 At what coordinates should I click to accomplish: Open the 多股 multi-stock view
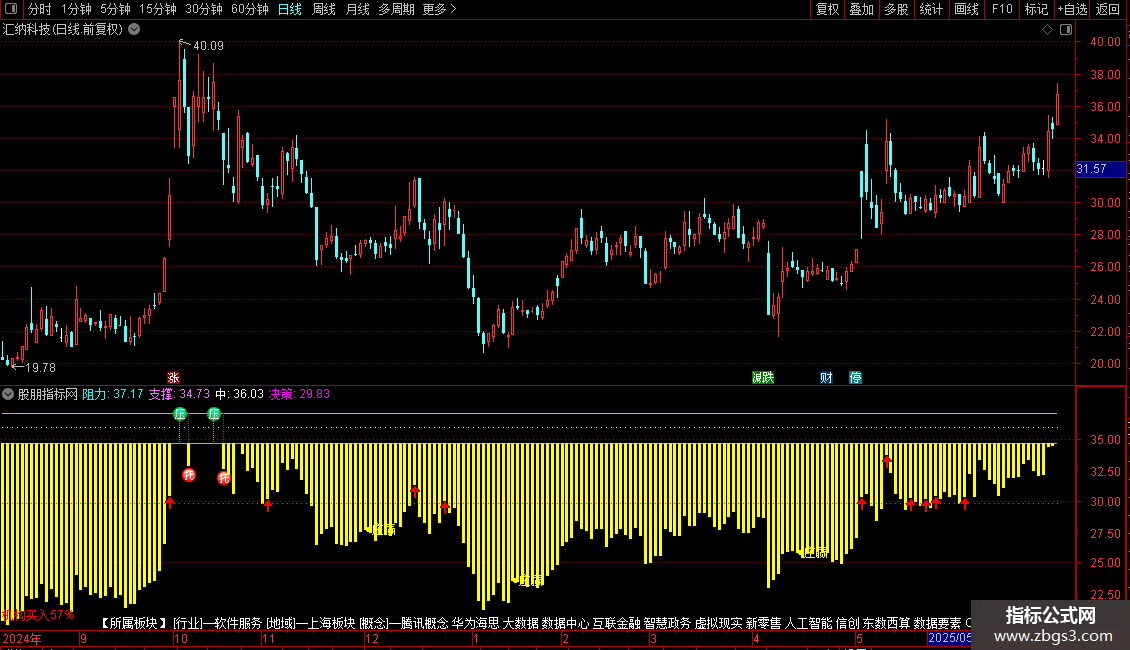click(x=896, y=9)
